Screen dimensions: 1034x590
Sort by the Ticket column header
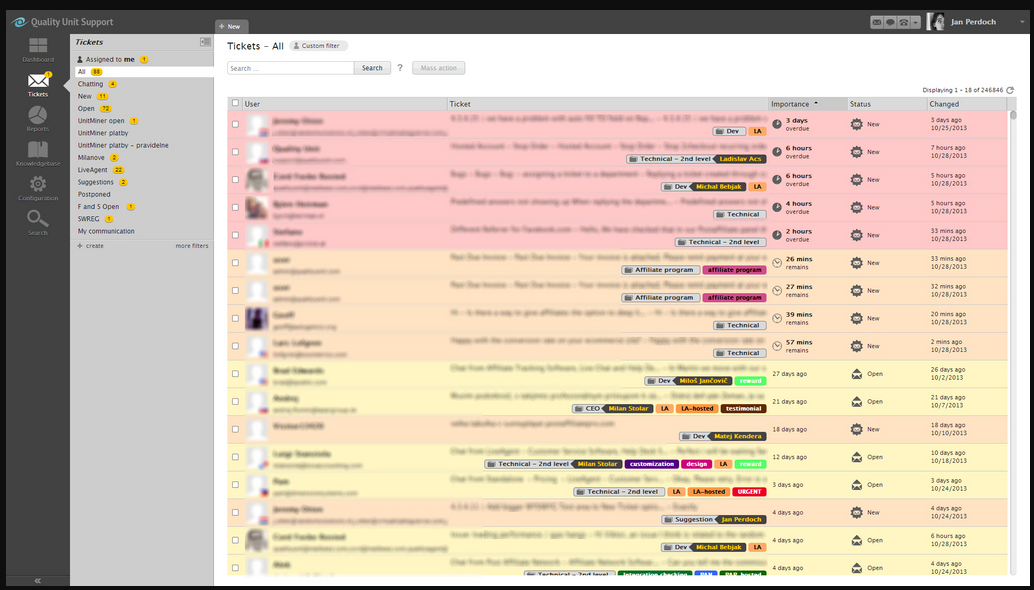click(x=608, y=104)
